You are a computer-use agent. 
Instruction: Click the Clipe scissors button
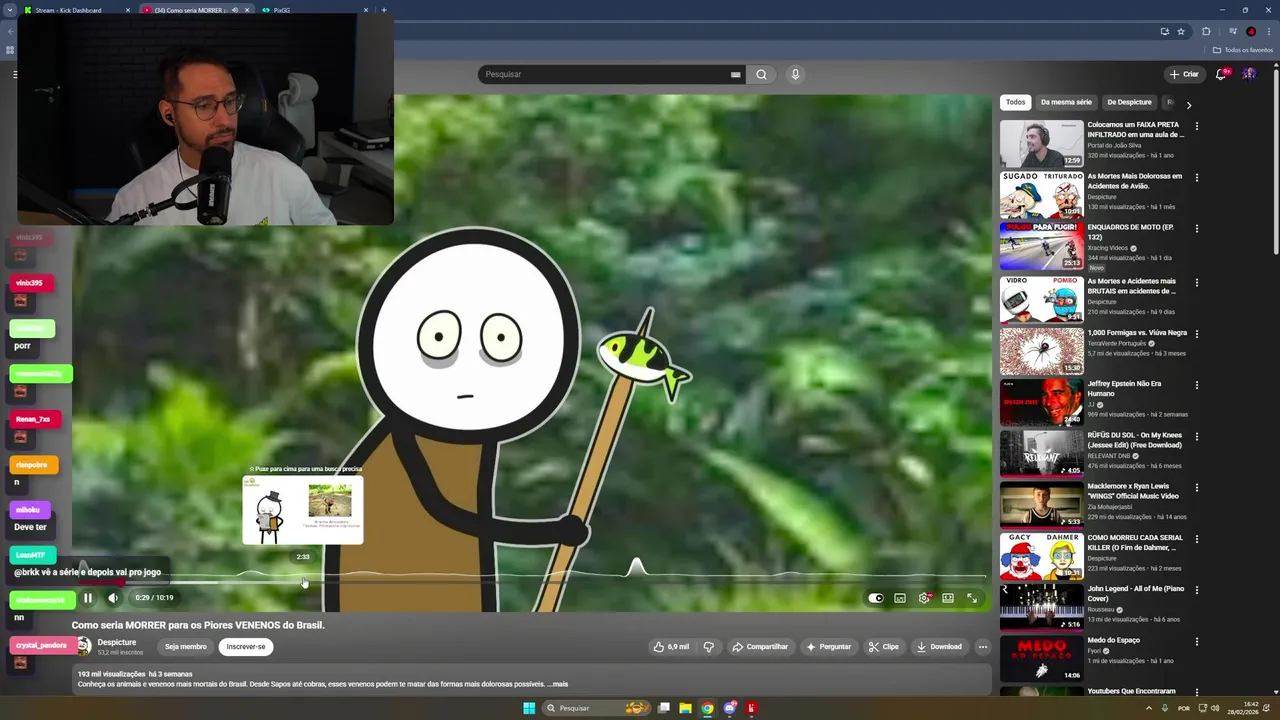[883, 647]
